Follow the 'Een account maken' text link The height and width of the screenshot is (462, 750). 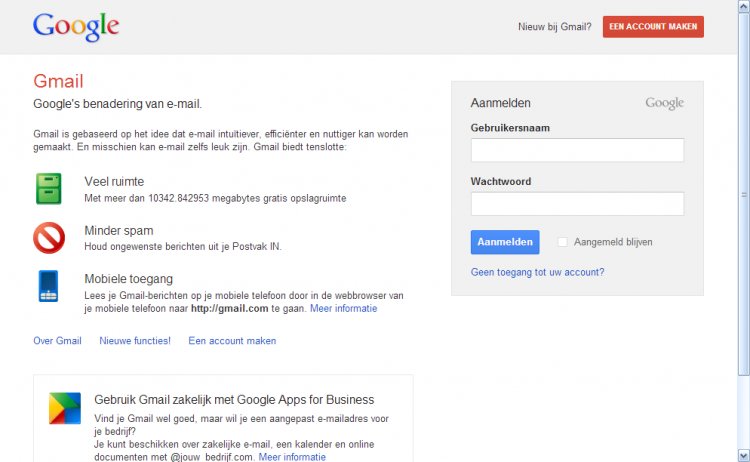click(x=232, y=341)
